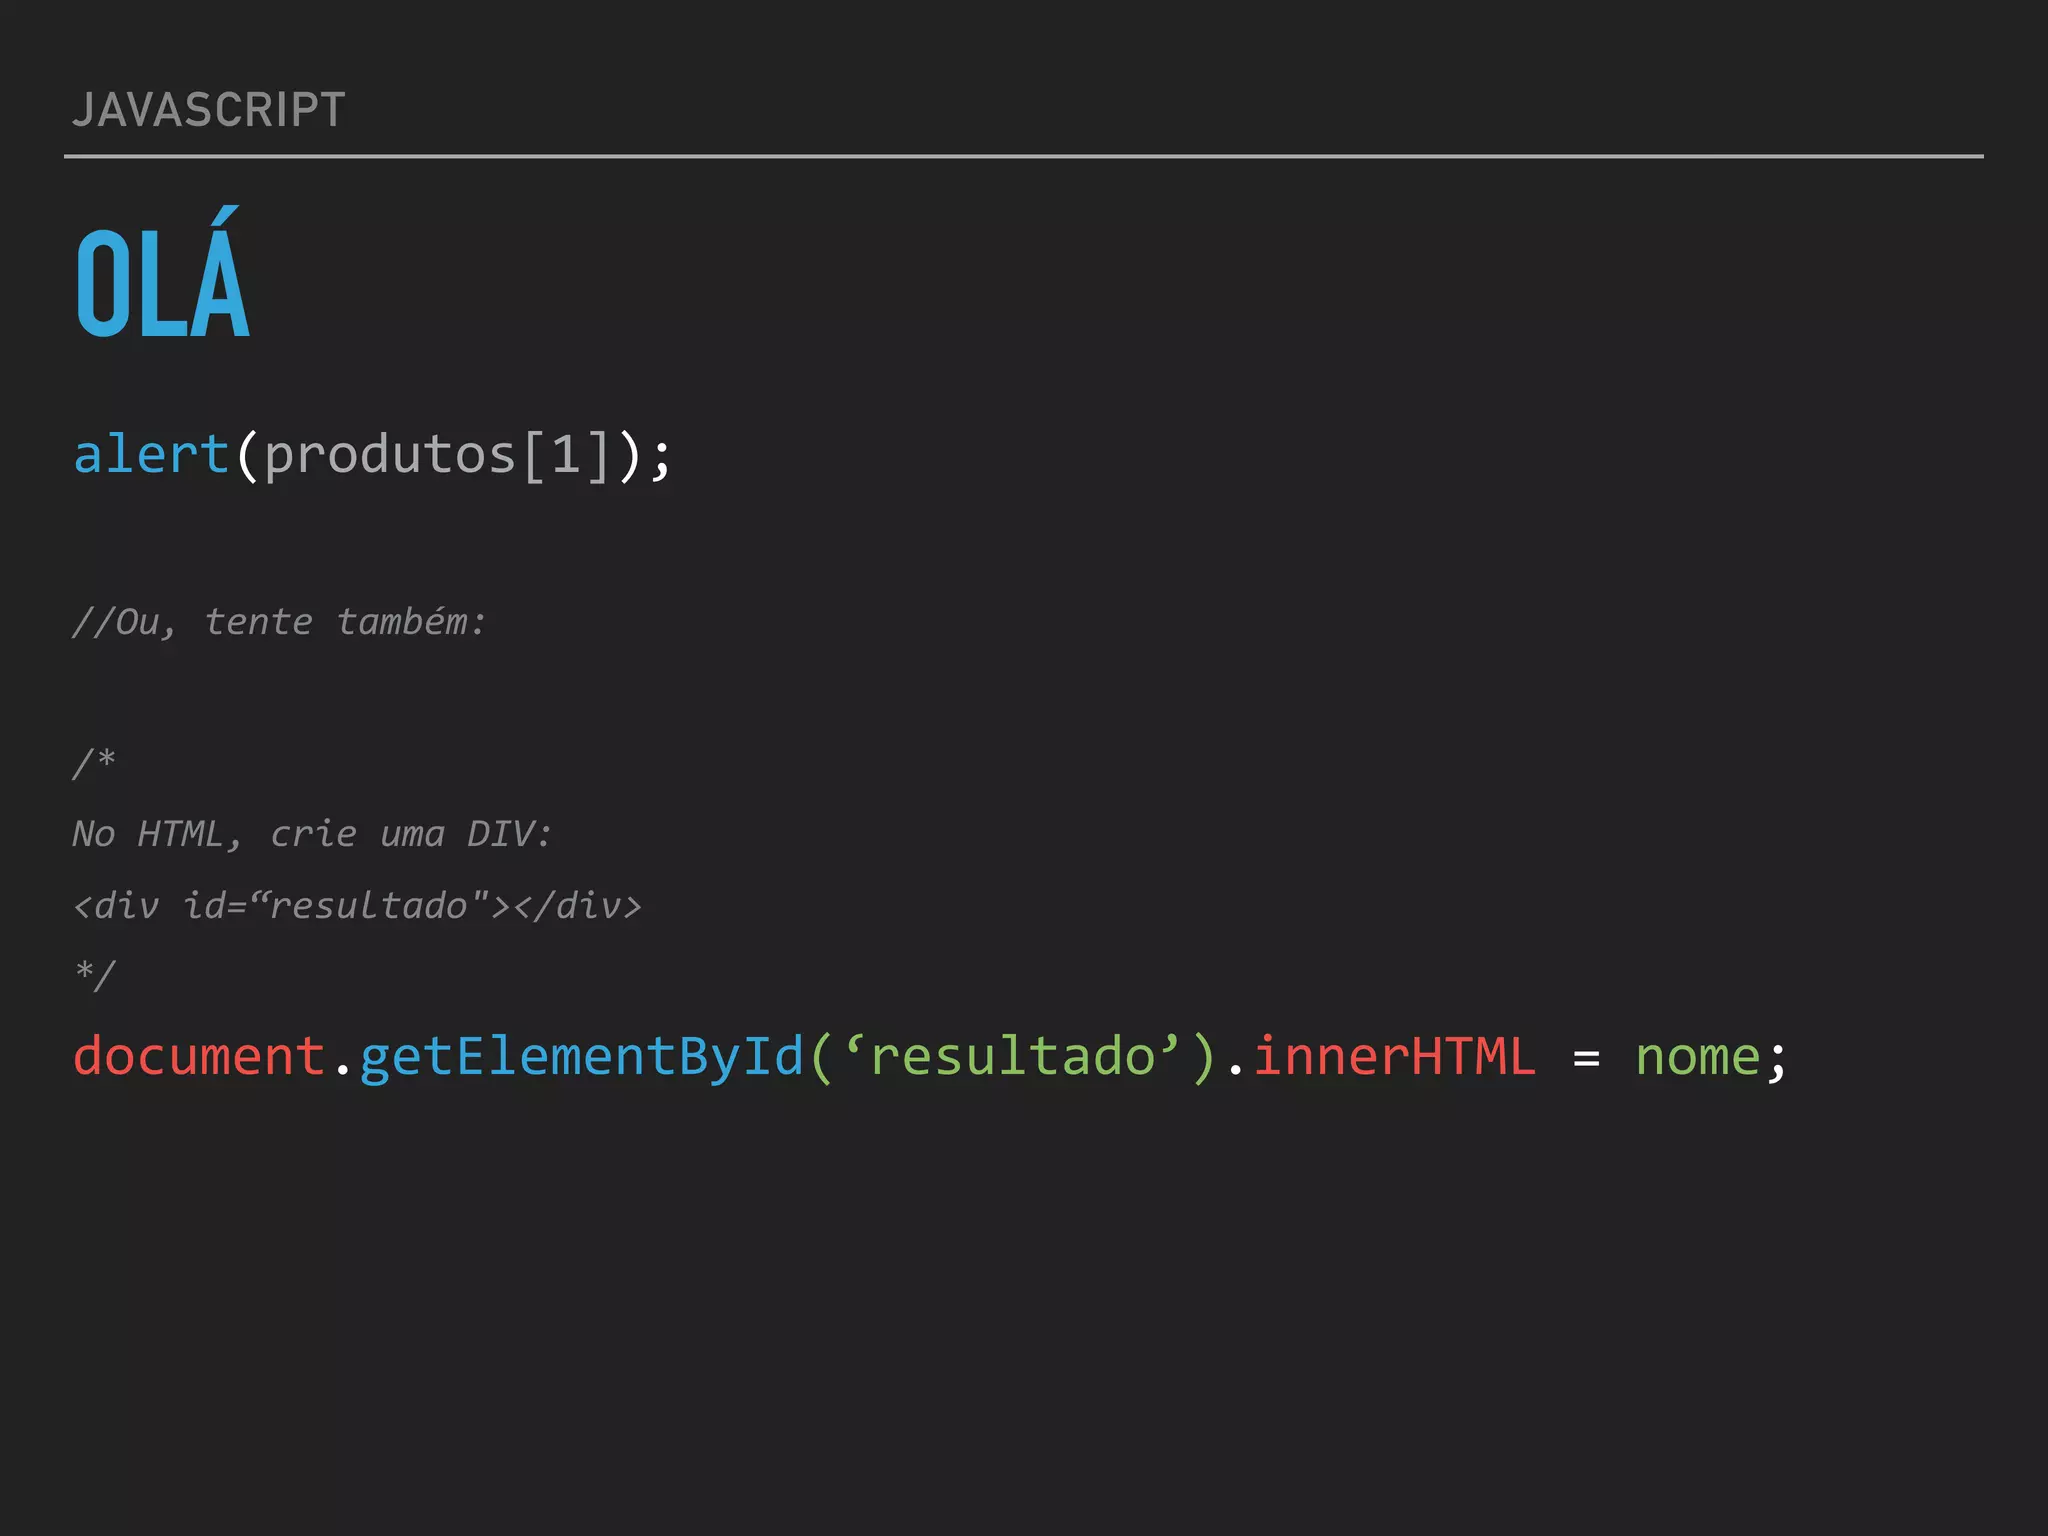The width and height of the screenshot is (2048, 1536).
Task: Click the comment closer */
Action: pos(95,974)
